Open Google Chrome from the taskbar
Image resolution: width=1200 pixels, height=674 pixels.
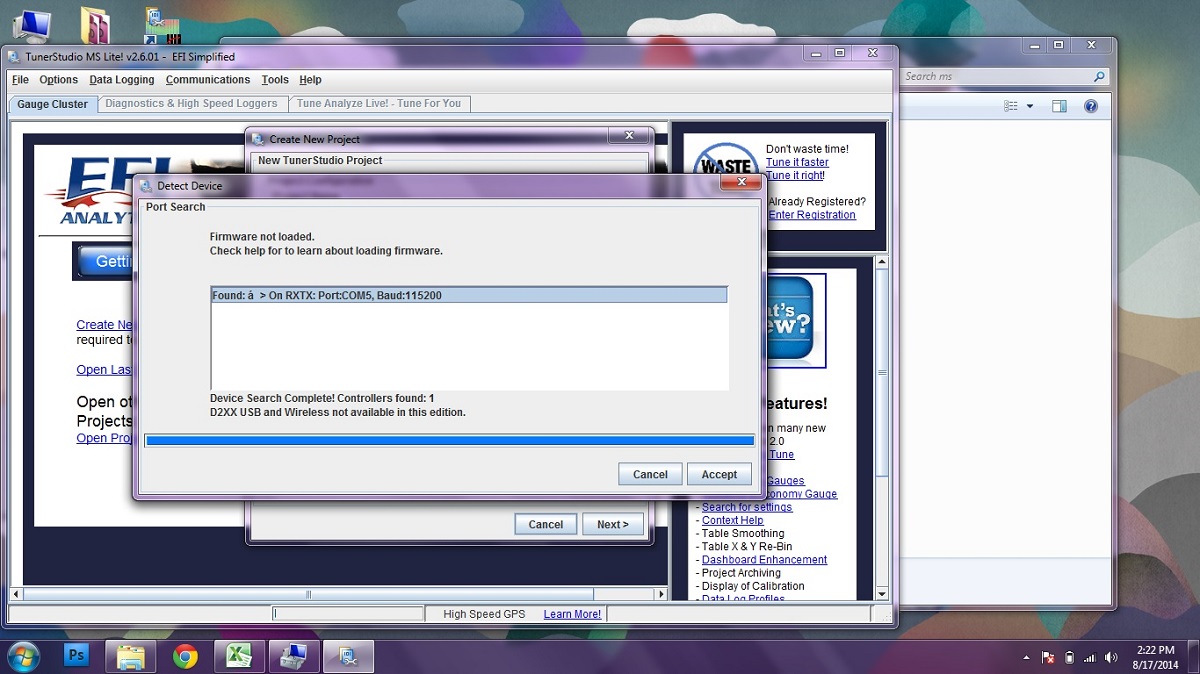click(185, 656)
